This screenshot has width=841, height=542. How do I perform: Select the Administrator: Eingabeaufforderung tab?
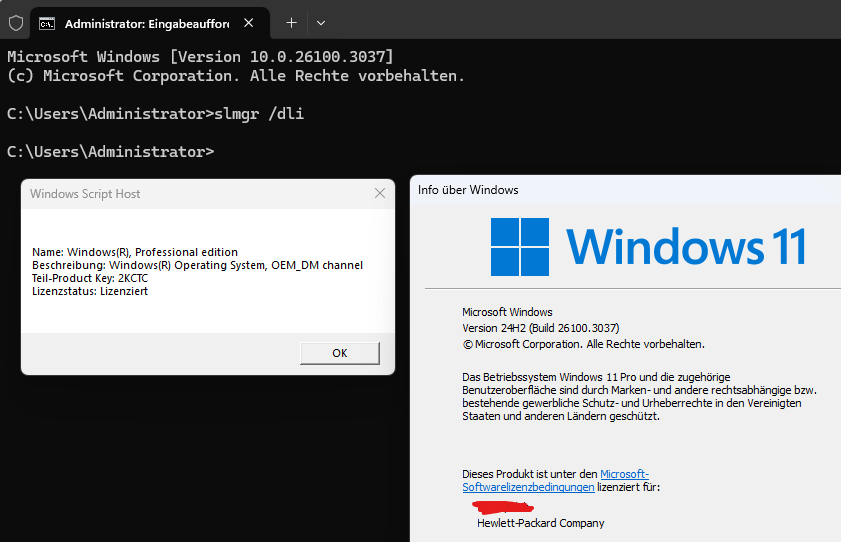click(150, 23)
